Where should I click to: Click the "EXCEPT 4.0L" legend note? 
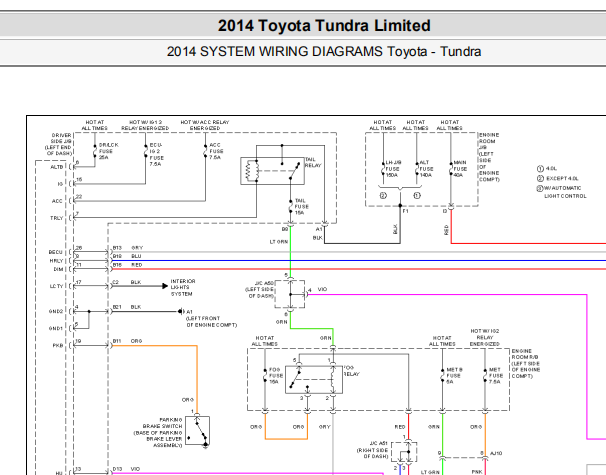click(x=562, y=179)
